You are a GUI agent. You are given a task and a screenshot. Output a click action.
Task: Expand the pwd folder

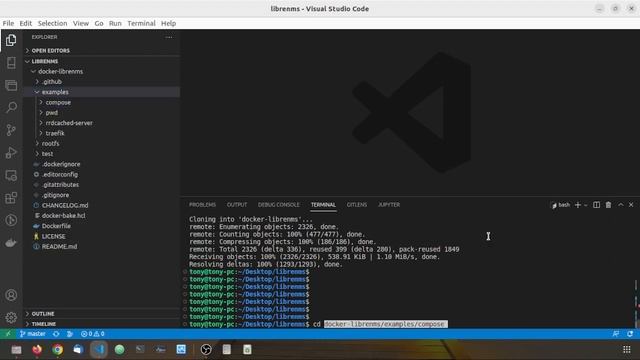tap(52, 113)
